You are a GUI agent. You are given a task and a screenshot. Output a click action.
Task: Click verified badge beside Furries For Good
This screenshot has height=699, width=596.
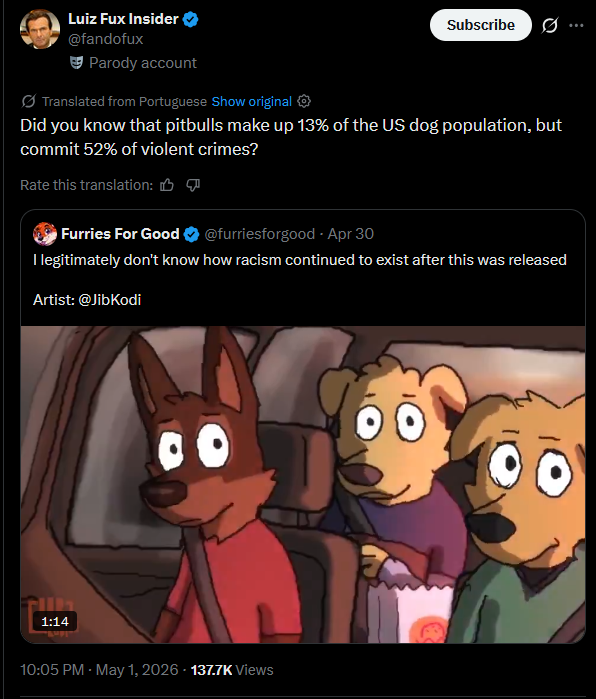tap(191, 234)
